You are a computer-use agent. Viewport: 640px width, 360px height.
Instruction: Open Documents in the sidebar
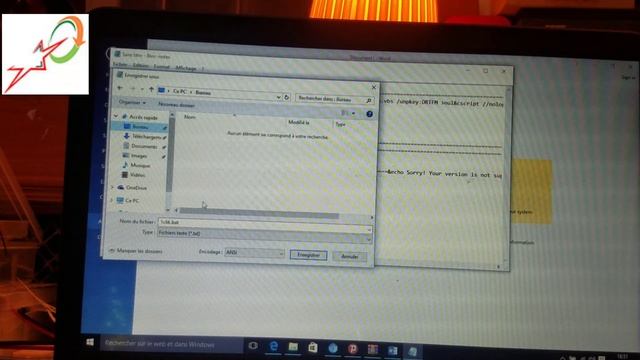144,146
